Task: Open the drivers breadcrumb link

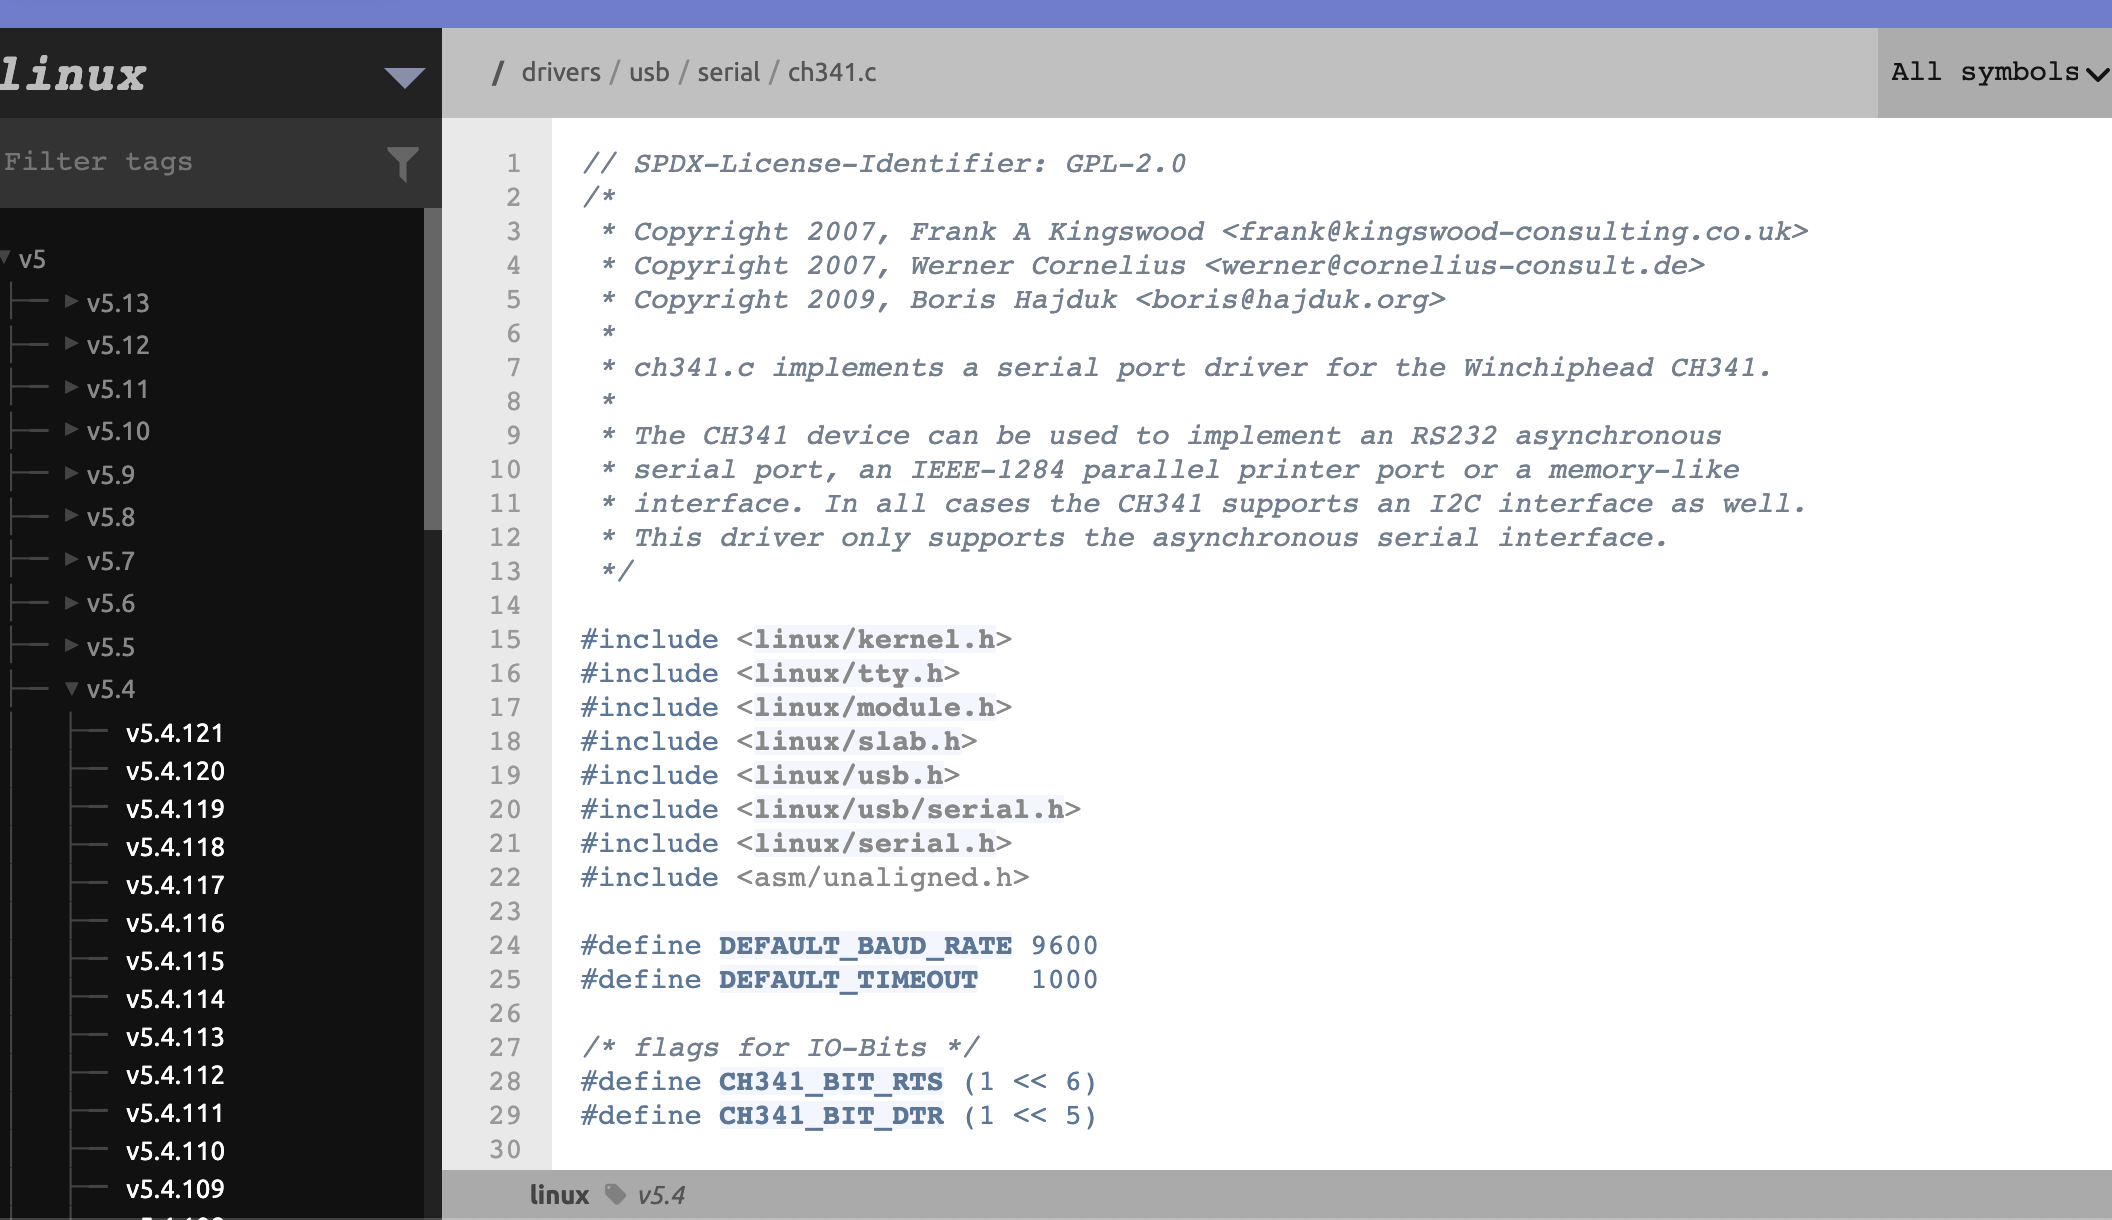Action: tap(561, 72)
